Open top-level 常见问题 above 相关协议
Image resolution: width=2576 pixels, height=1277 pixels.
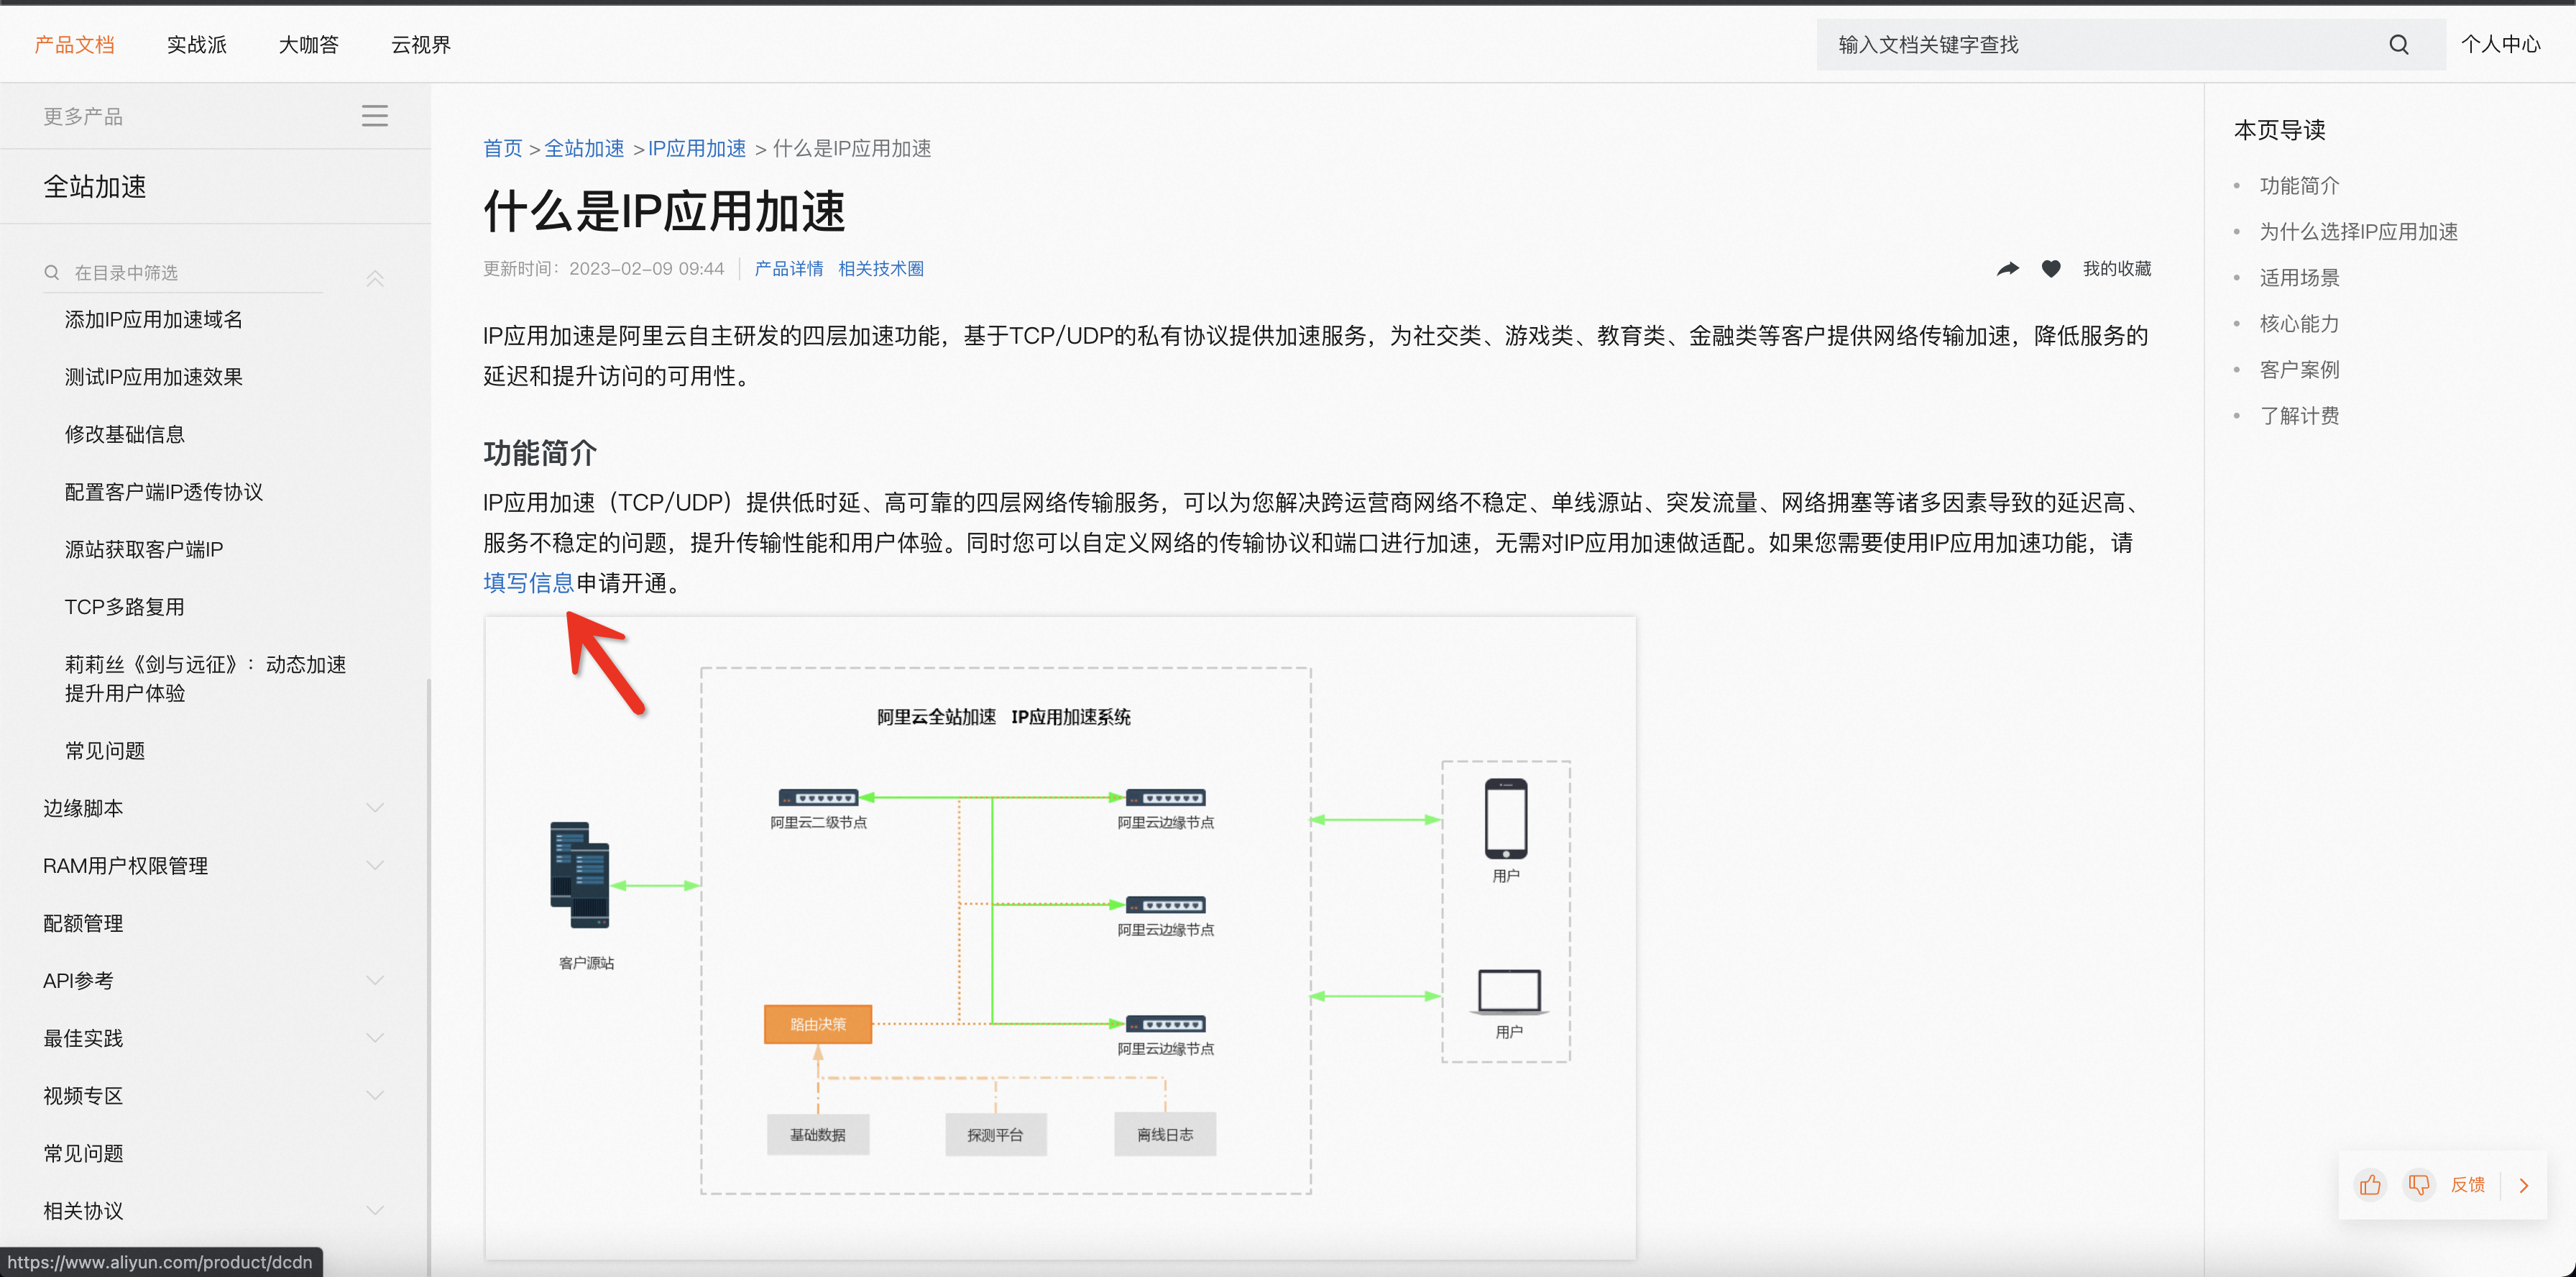[83, 1153]
